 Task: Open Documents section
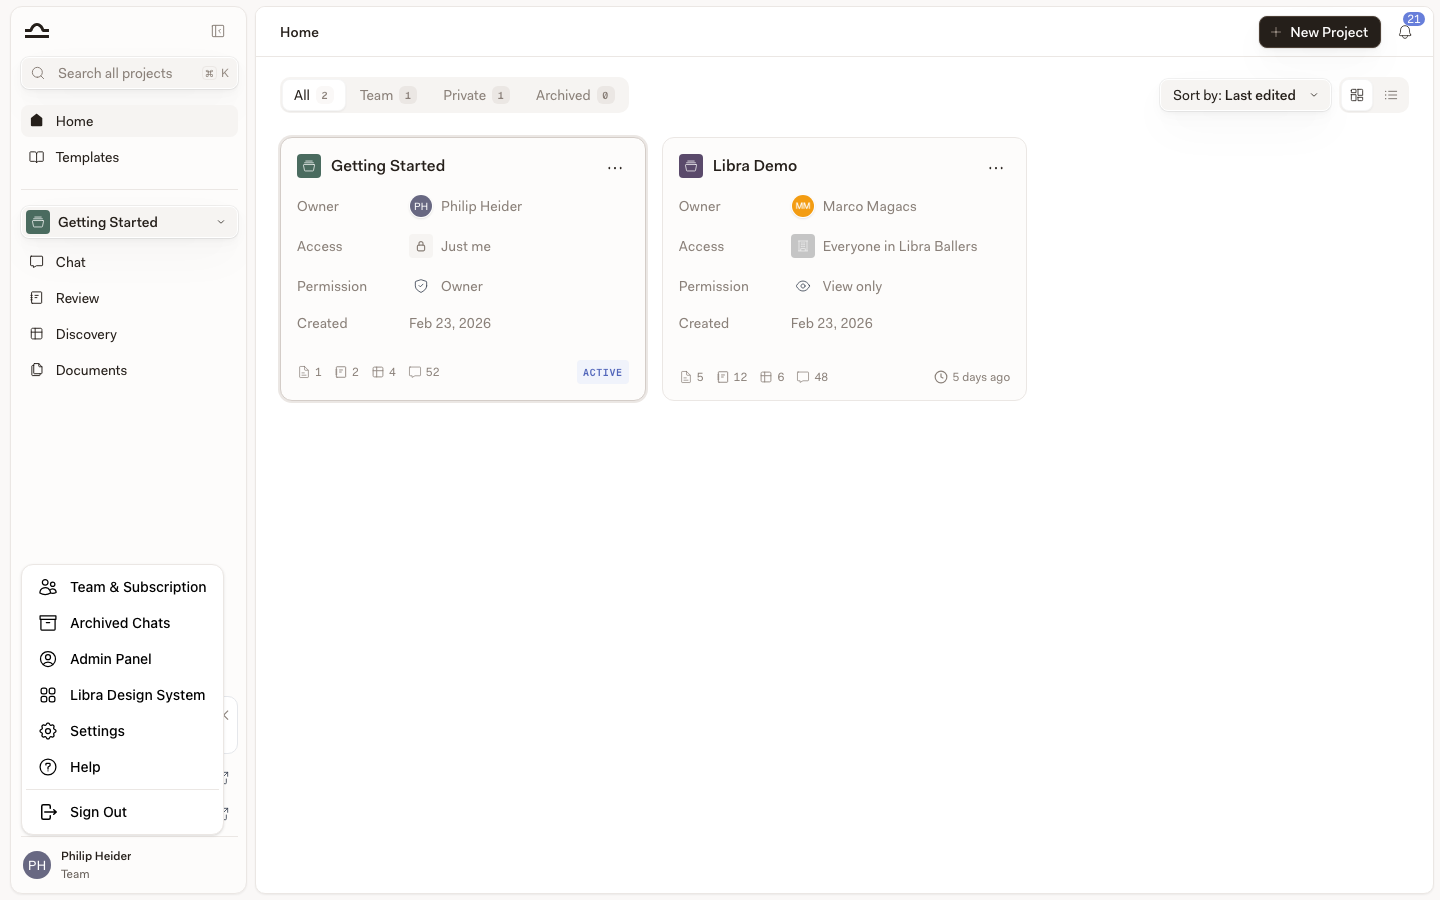click(x=129, y=370)
